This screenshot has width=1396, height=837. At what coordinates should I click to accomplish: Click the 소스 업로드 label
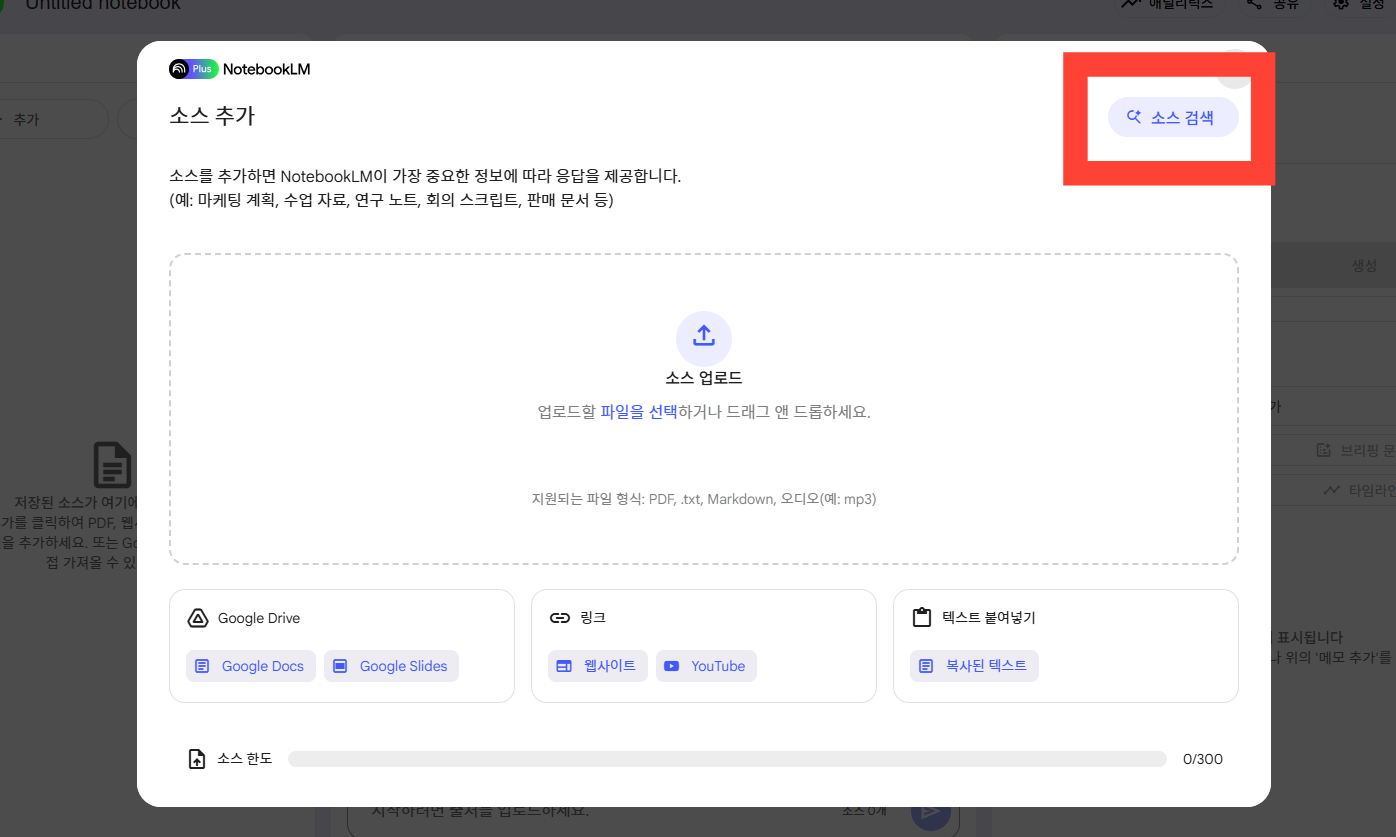point(704,378)
